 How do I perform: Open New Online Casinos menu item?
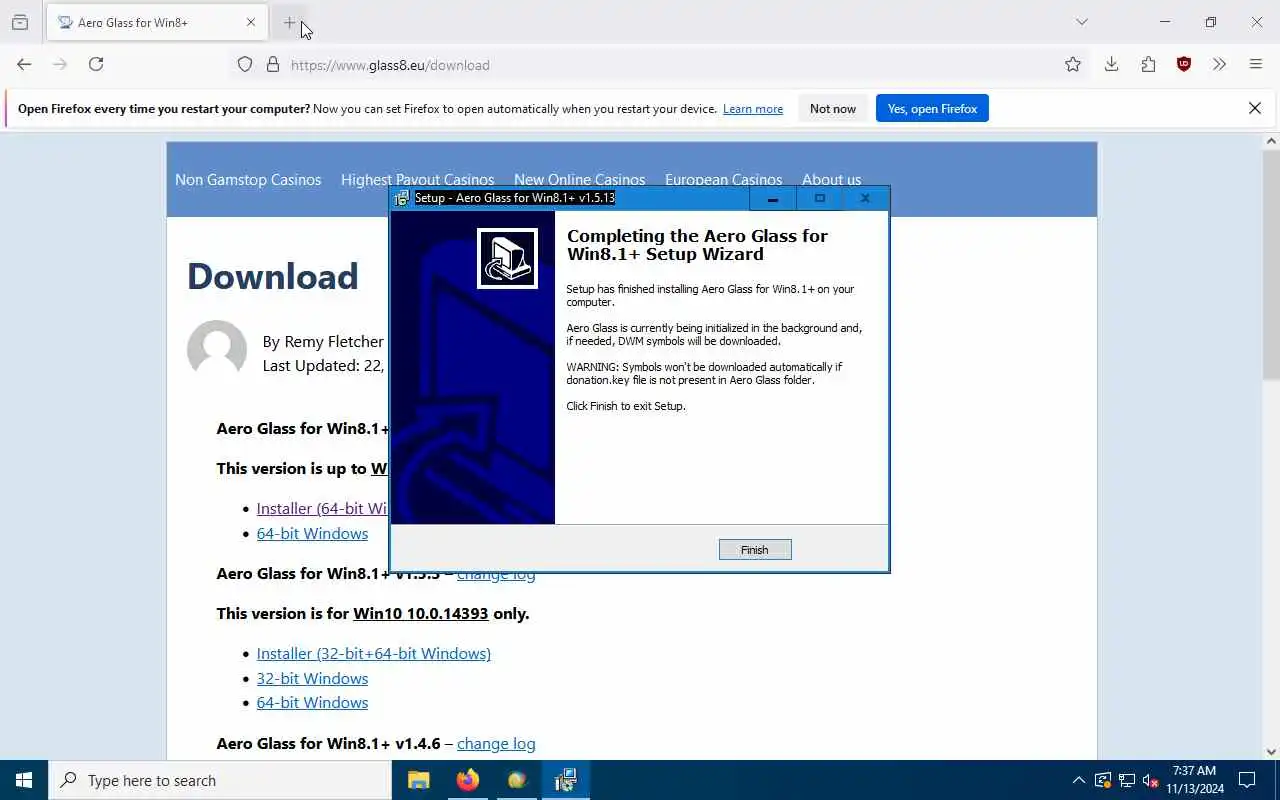[x=580, y=180]
